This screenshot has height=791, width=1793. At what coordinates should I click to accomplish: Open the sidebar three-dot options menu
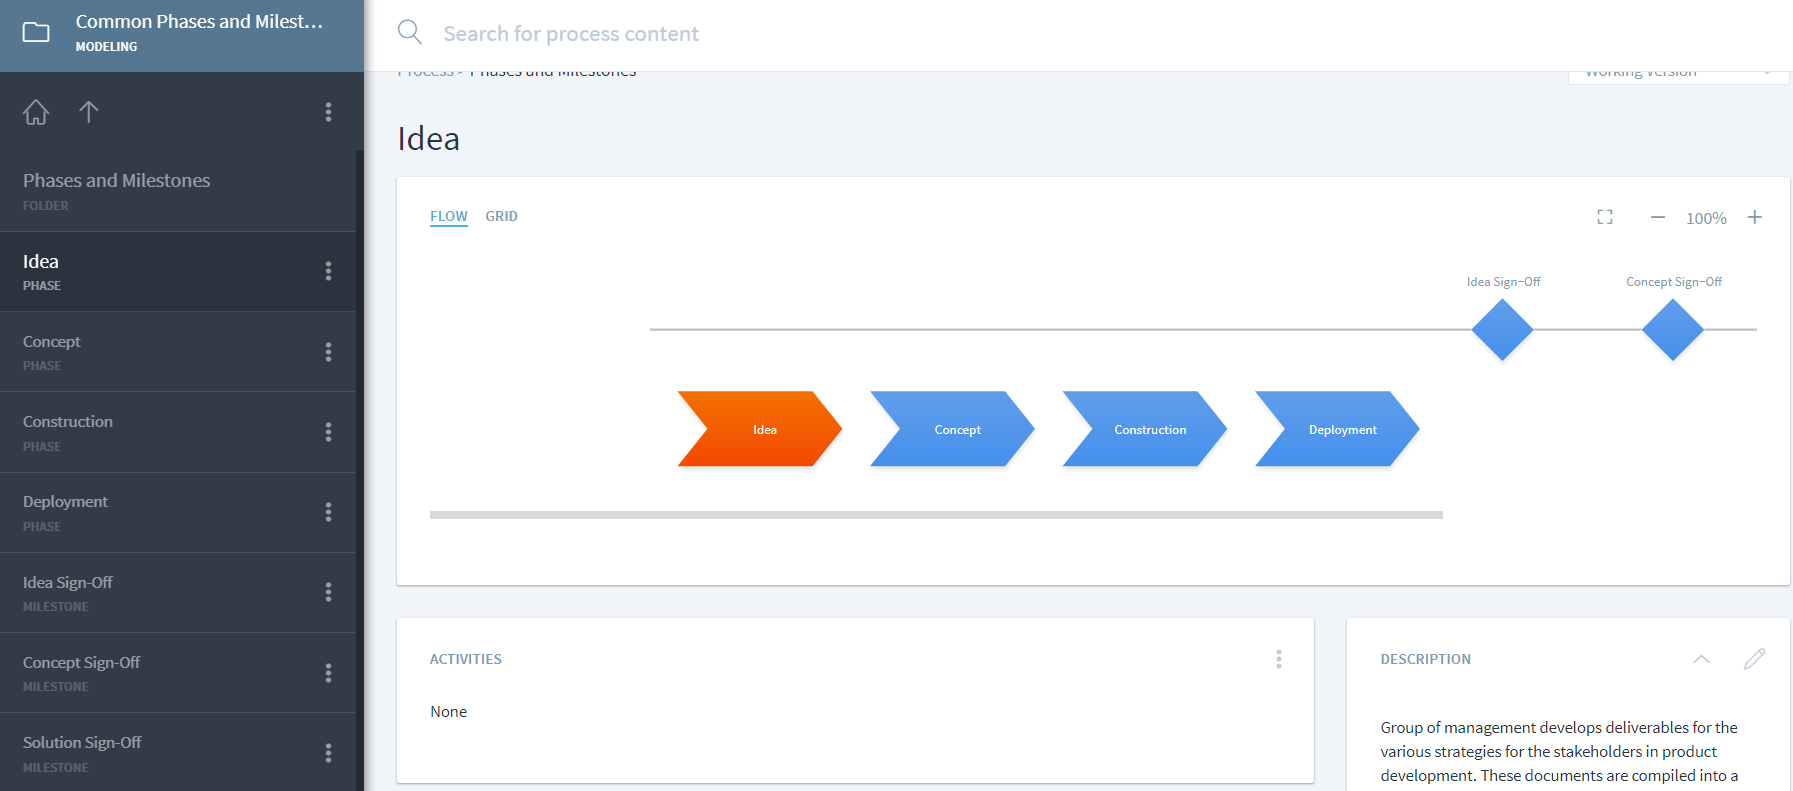(x=328, y=111)
